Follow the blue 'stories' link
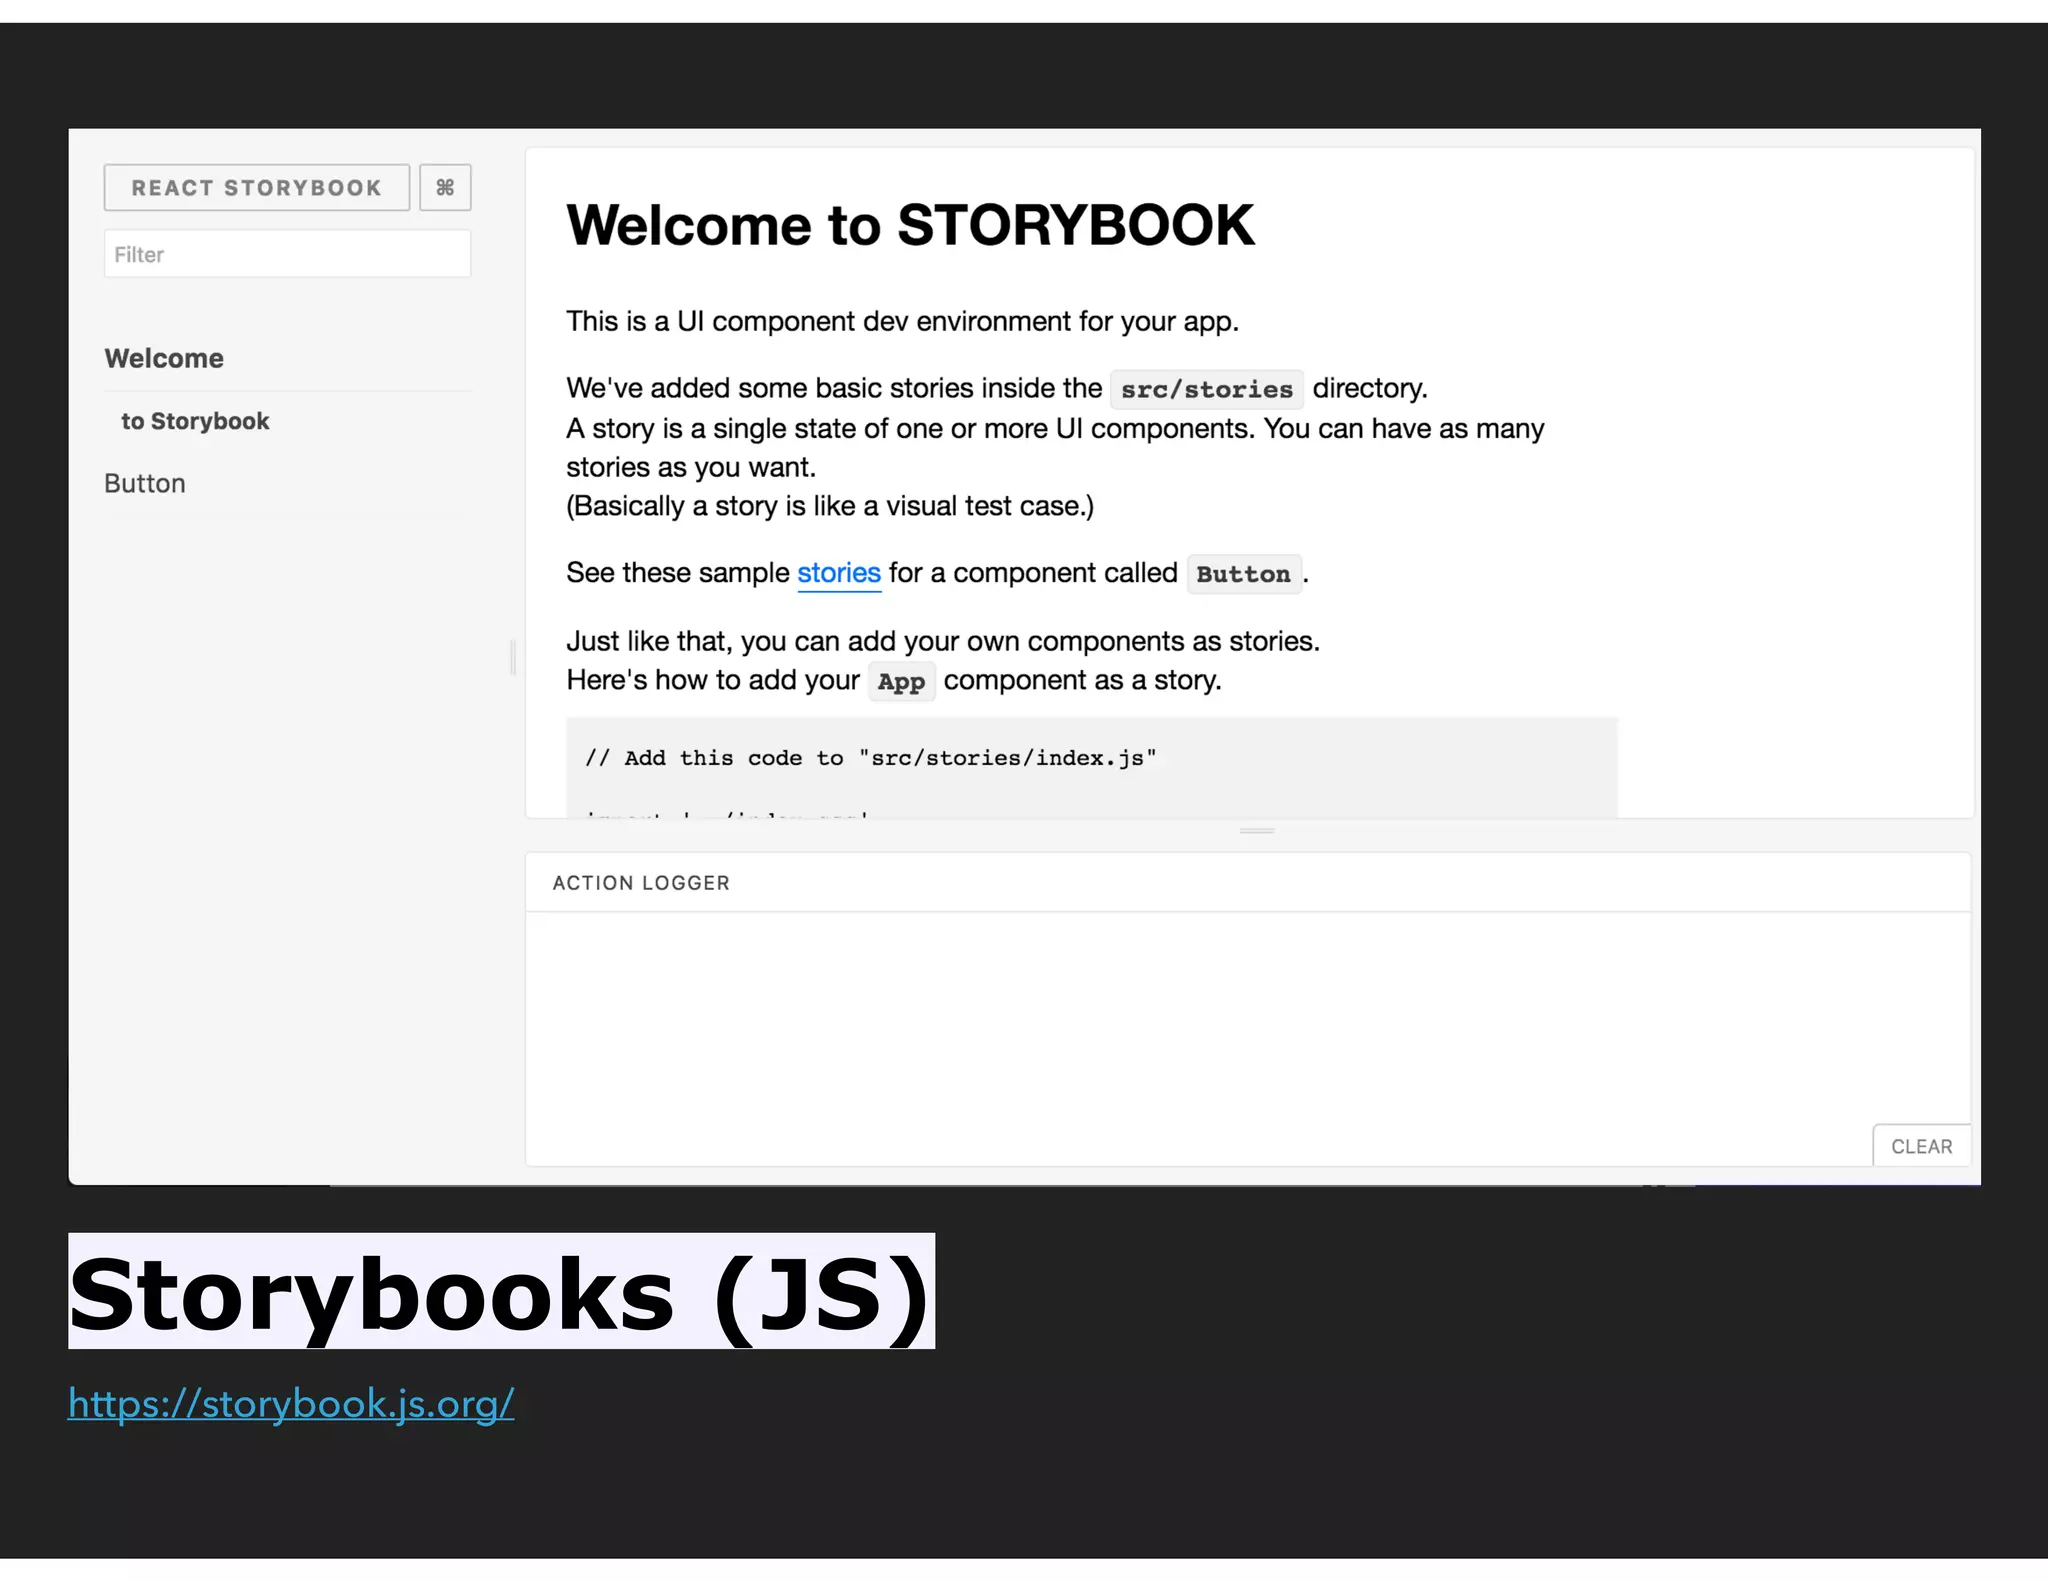Screen dimensions: 2048x1582 pos(839,573)
